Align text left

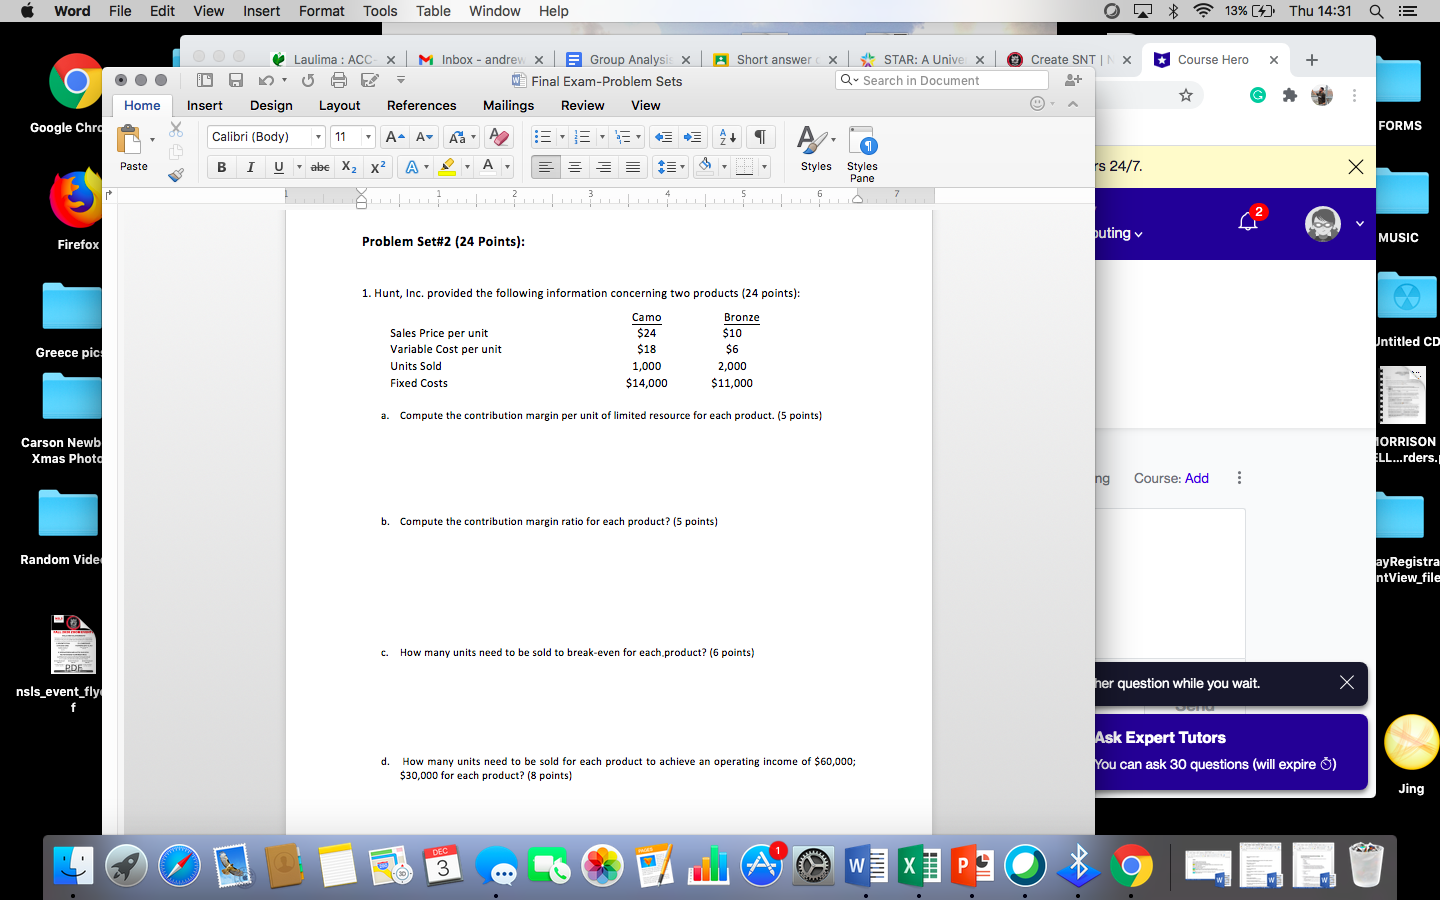tap(545, 167)
